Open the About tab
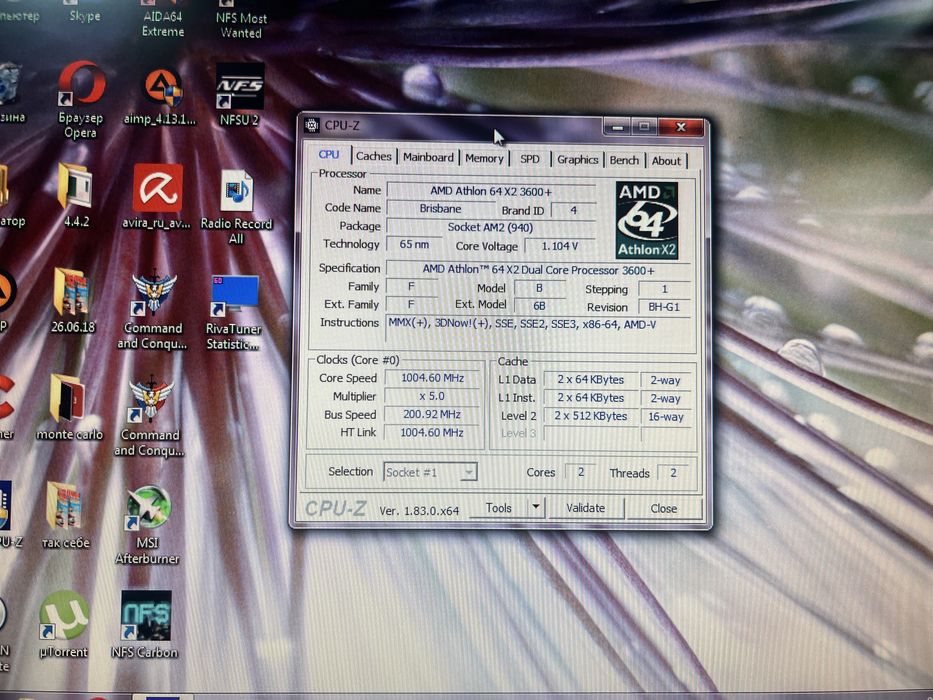933x700 pixels. (666, 161)
